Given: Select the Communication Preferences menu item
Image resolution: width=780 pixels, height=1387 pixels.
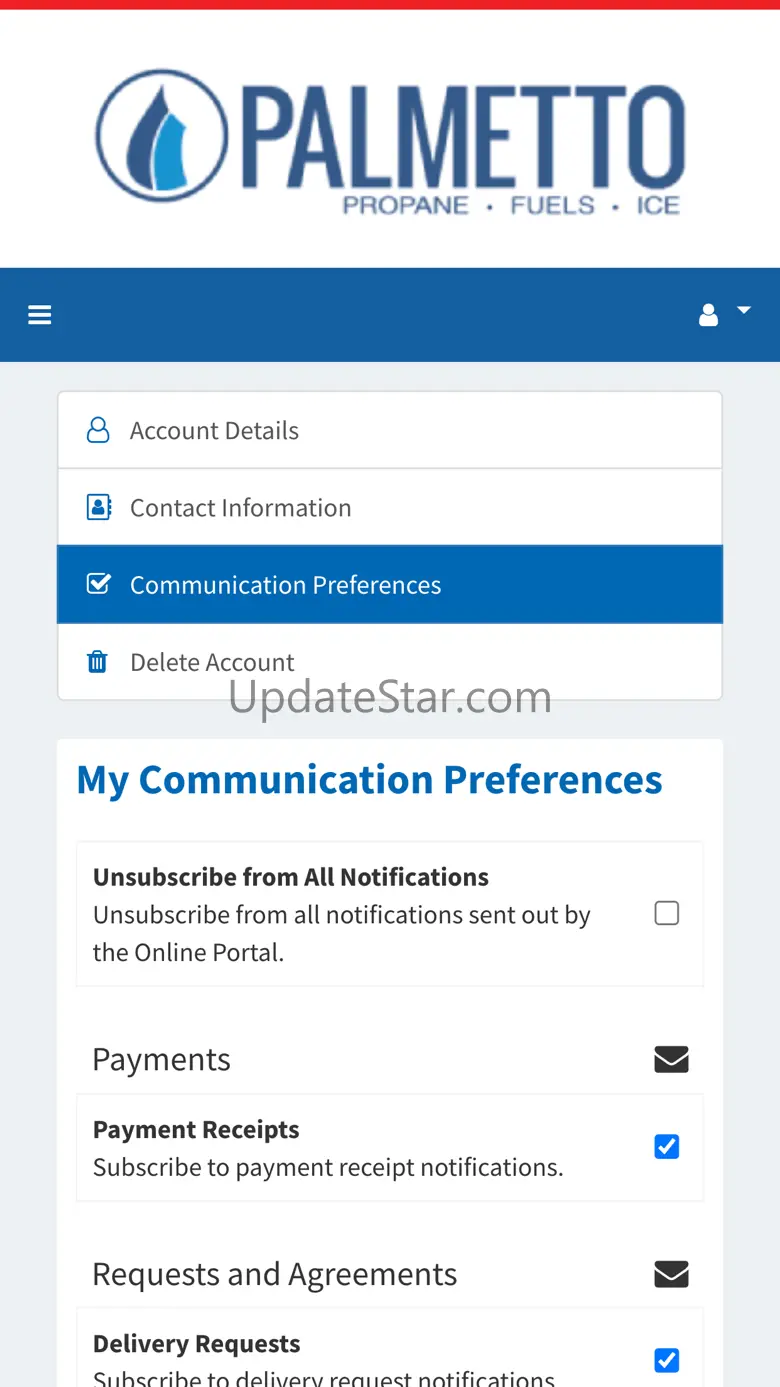Looking at the screenshot, I should (285, 585).
